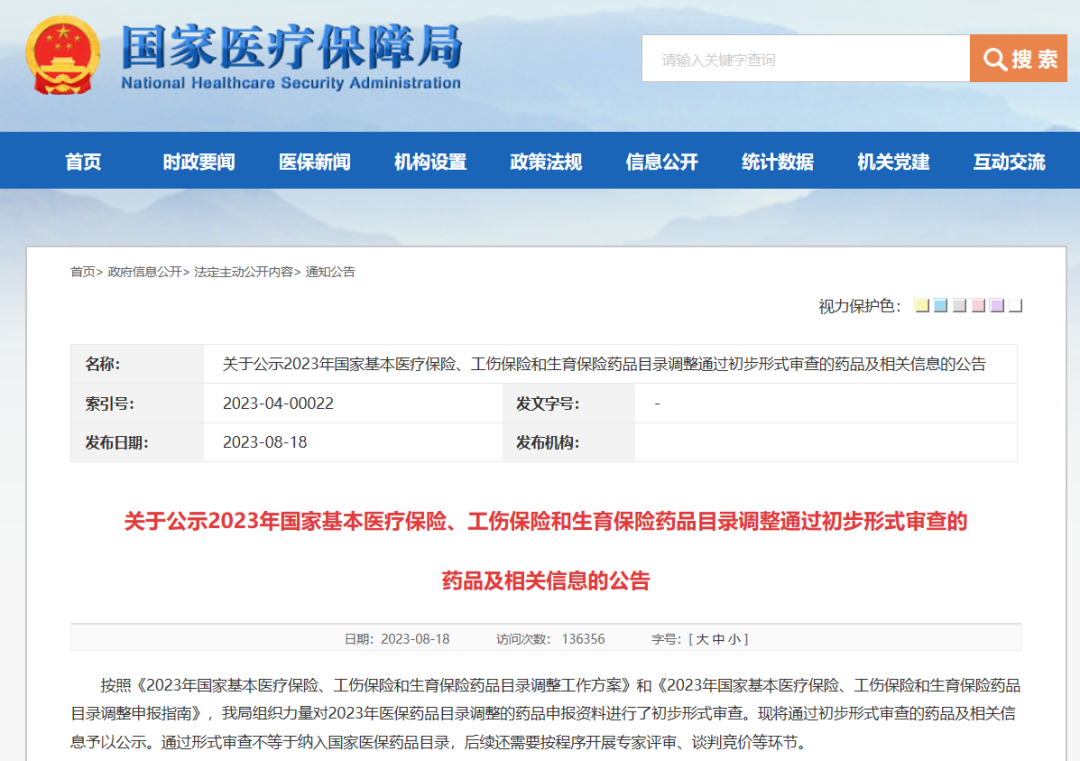Apply the purple eye-protection color swatch
Screen dimensions: 1080x761
[997, 306]
